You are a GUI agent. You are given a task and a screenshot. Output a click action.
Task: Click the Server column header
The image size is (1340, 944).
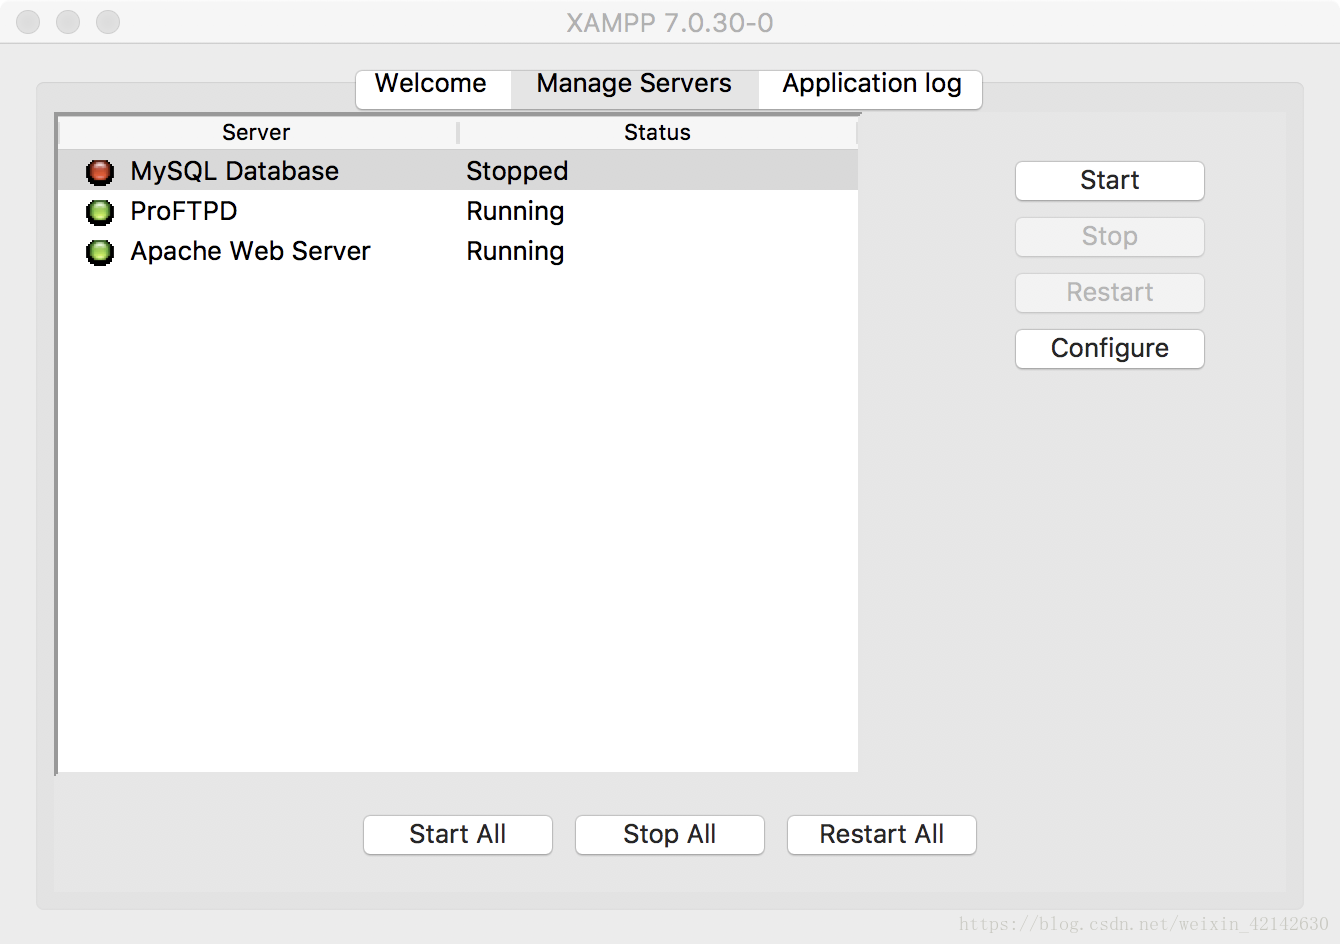coord(255,132)
